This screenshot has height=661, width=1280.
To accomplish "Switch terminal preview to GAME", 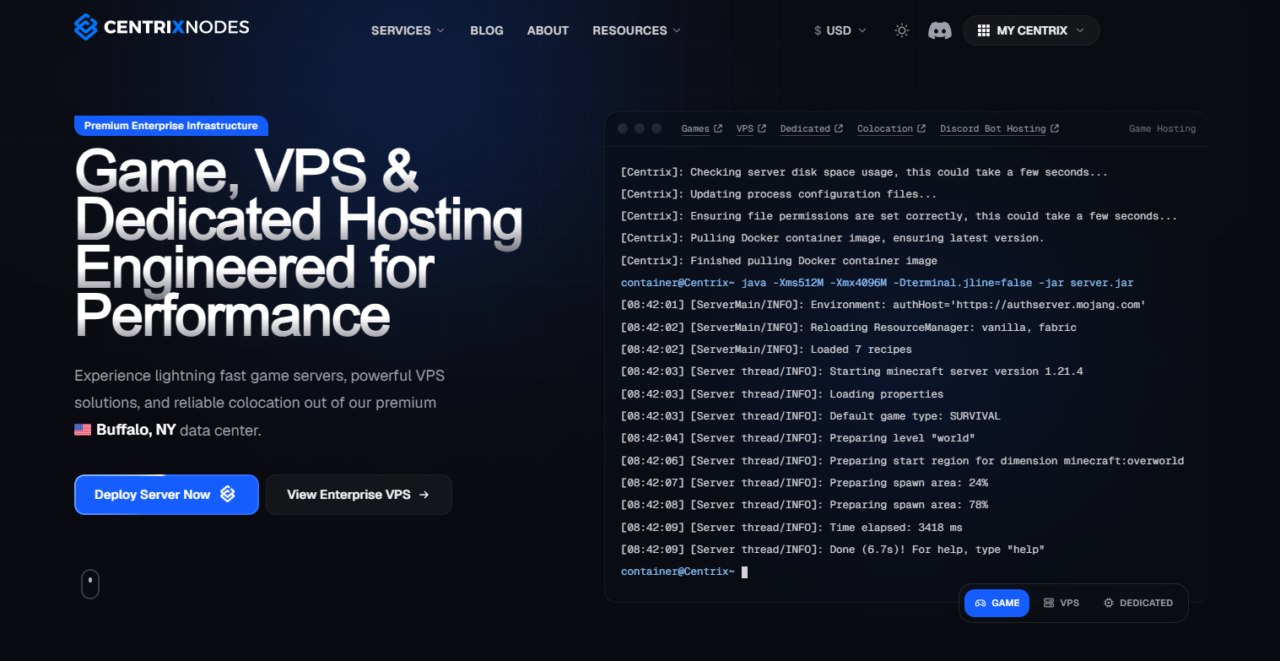I will pyautogui.click(x=997, y=603).
